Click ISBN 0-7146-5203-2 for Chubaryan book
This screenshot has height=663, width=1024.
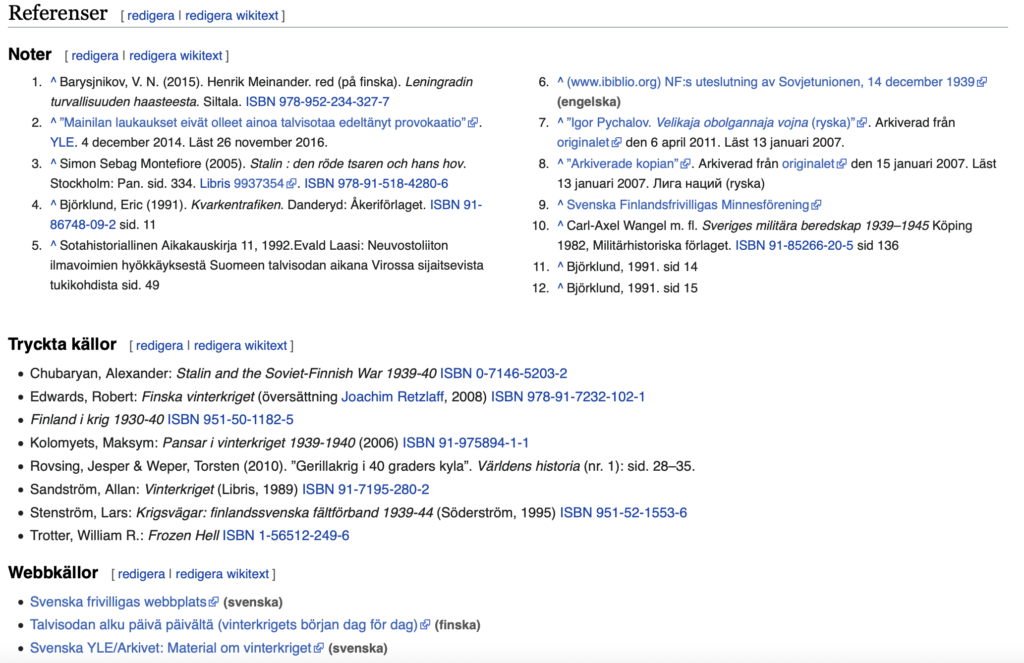(x=503, y=373)
